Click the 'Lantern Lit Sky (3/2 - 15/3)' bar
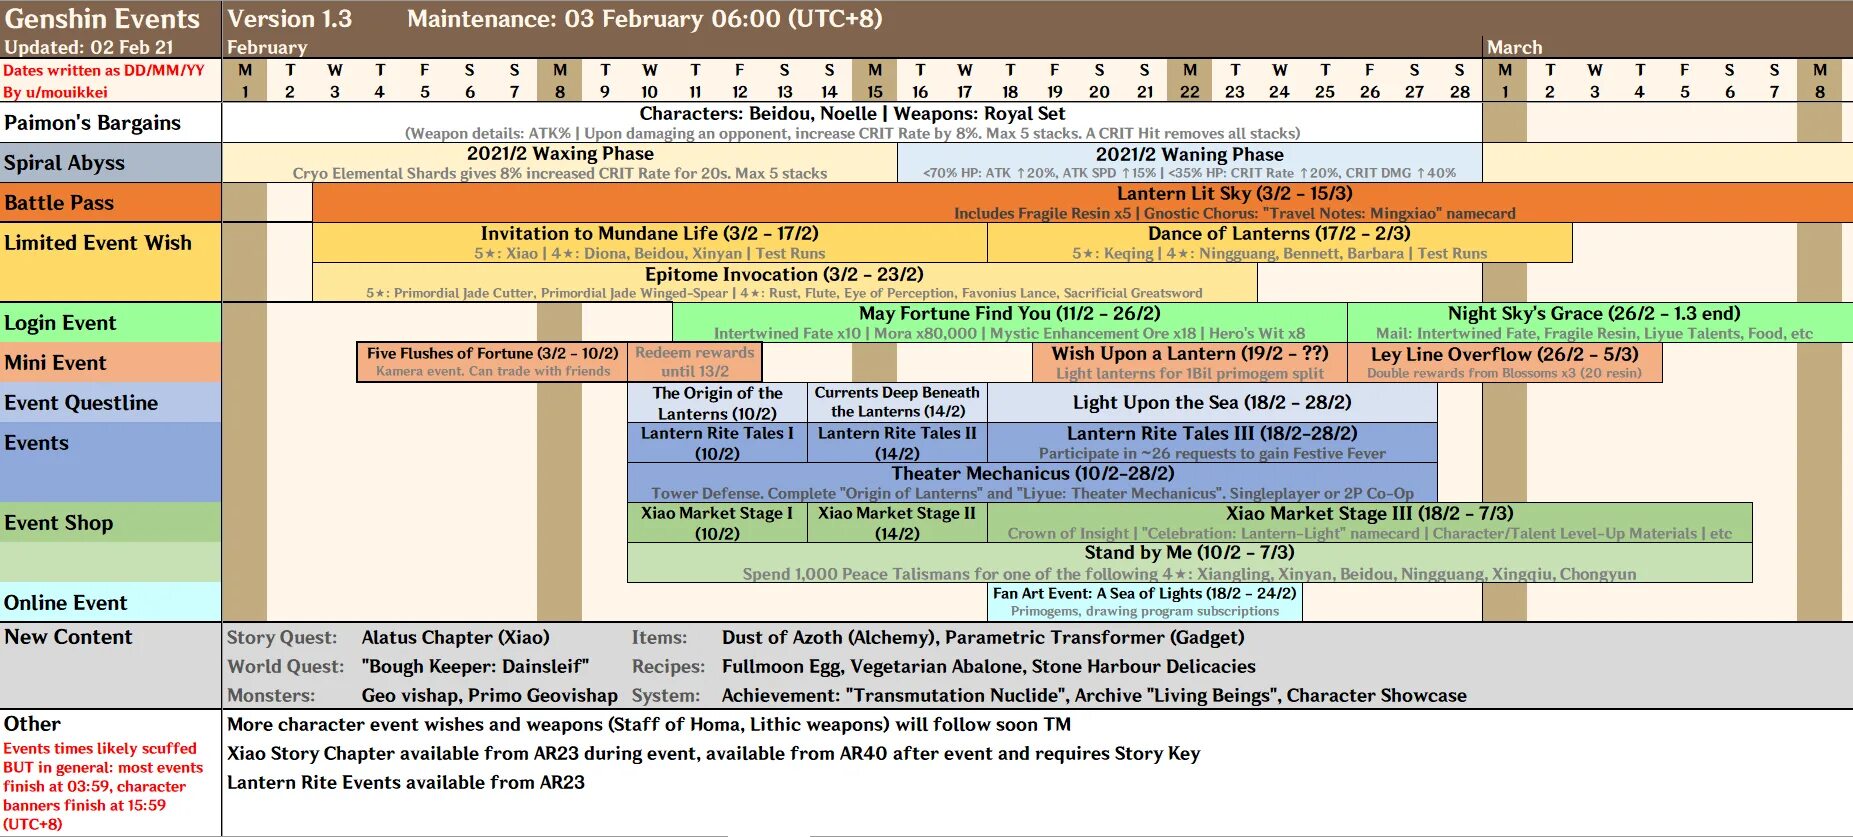Image resolution: width=1853 pixels, height=837 pixels. [1083, 202]
